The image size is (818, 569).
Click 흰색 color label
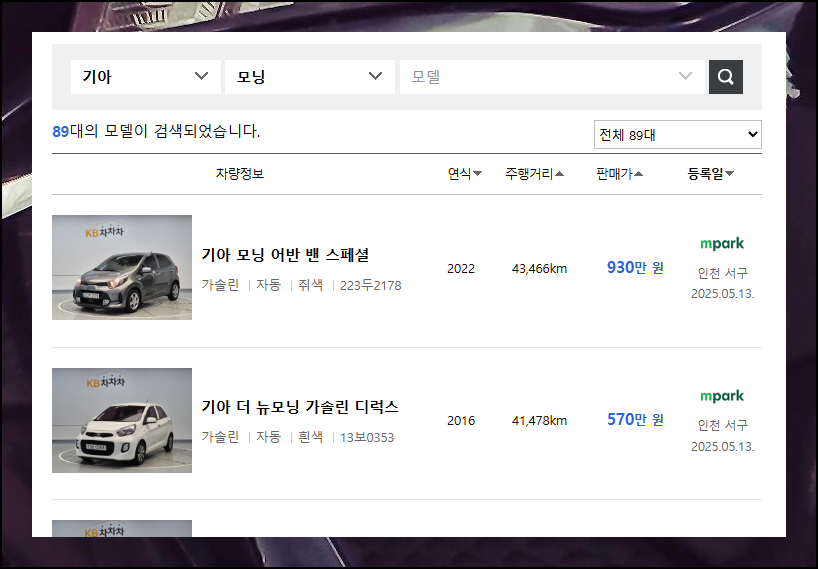click(310, 437)
